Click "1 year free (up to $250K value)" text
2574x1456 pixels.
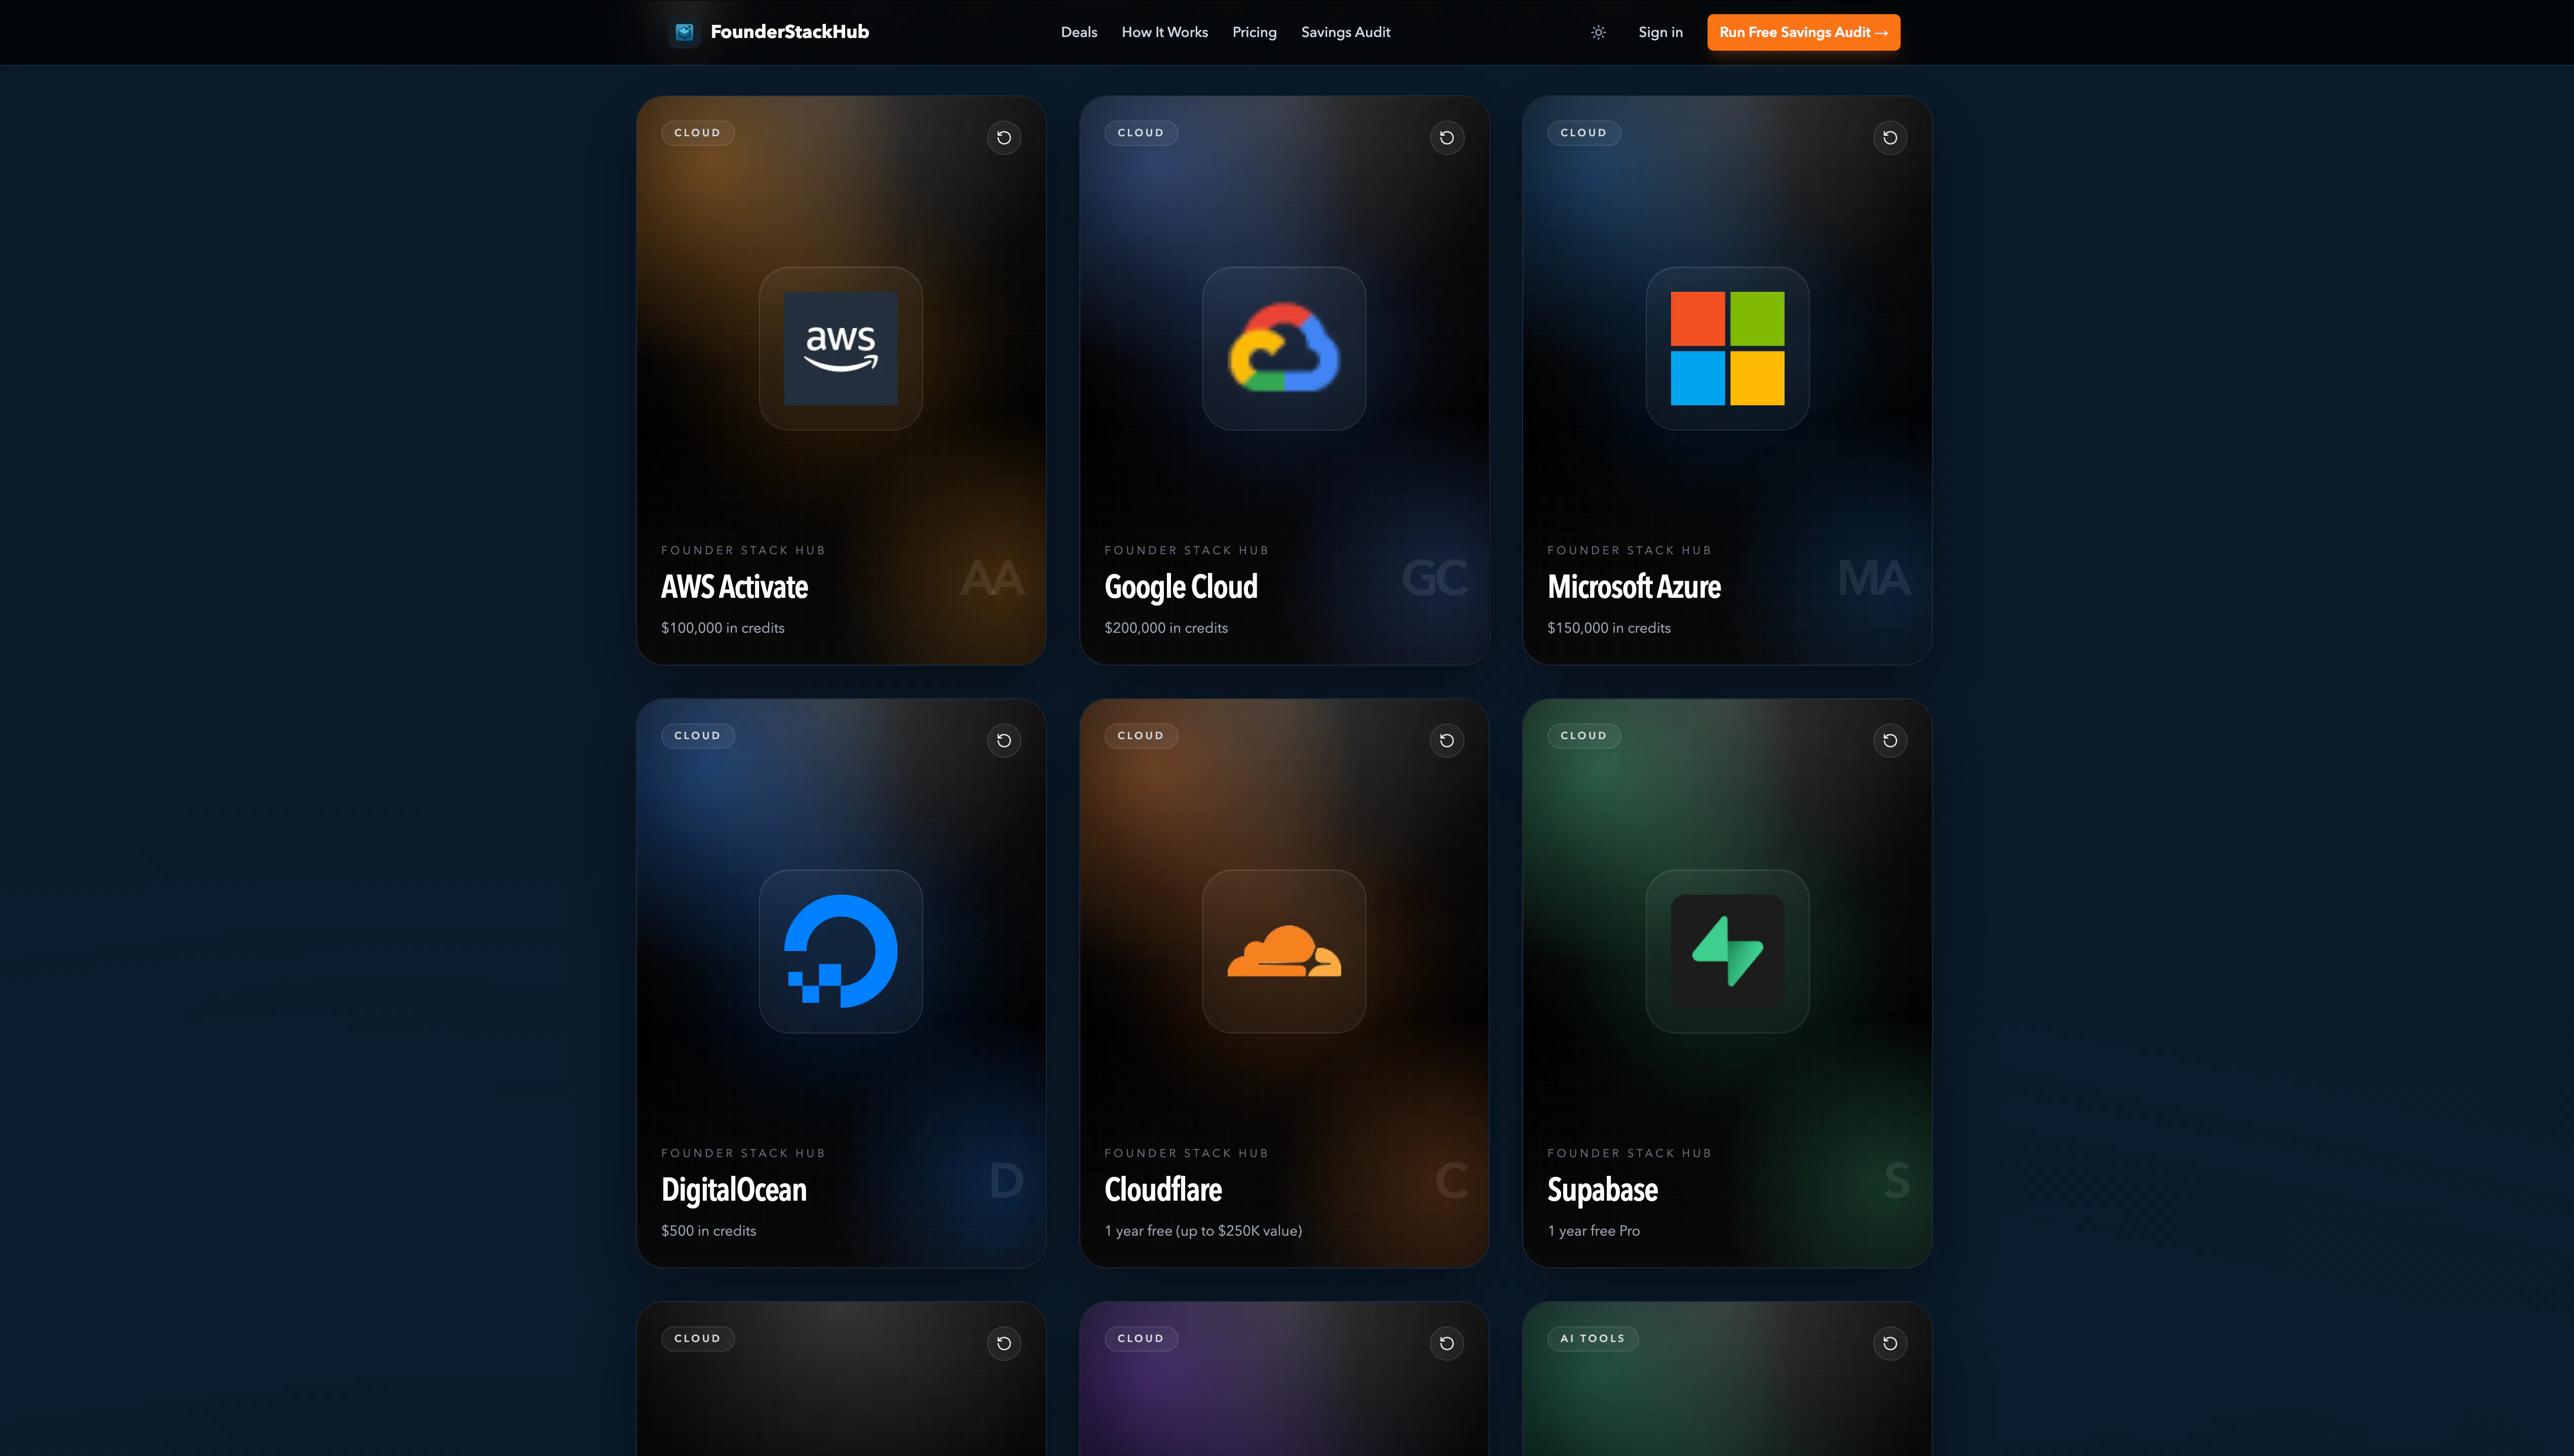pyautogui.click(x=1202, y=1231)
